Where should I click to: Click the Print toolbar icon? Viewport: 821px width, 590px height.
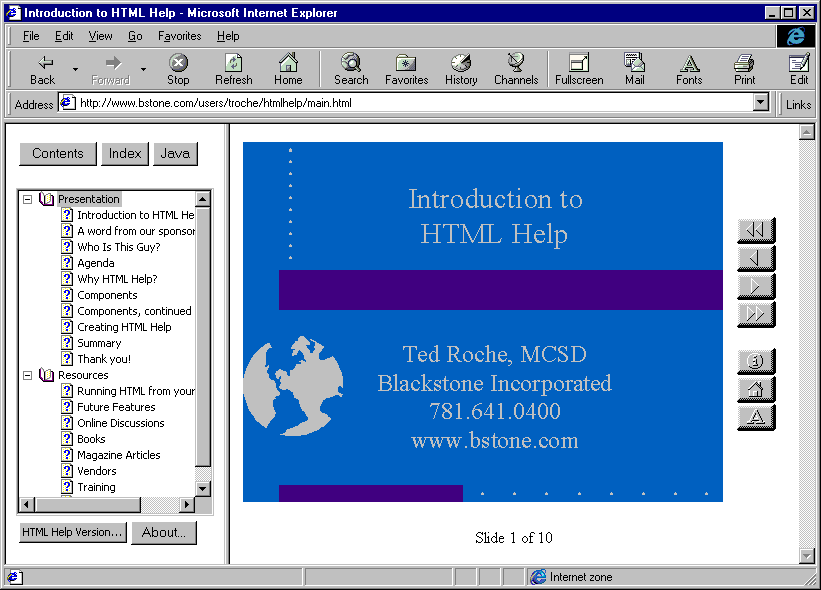click(744, 69)
